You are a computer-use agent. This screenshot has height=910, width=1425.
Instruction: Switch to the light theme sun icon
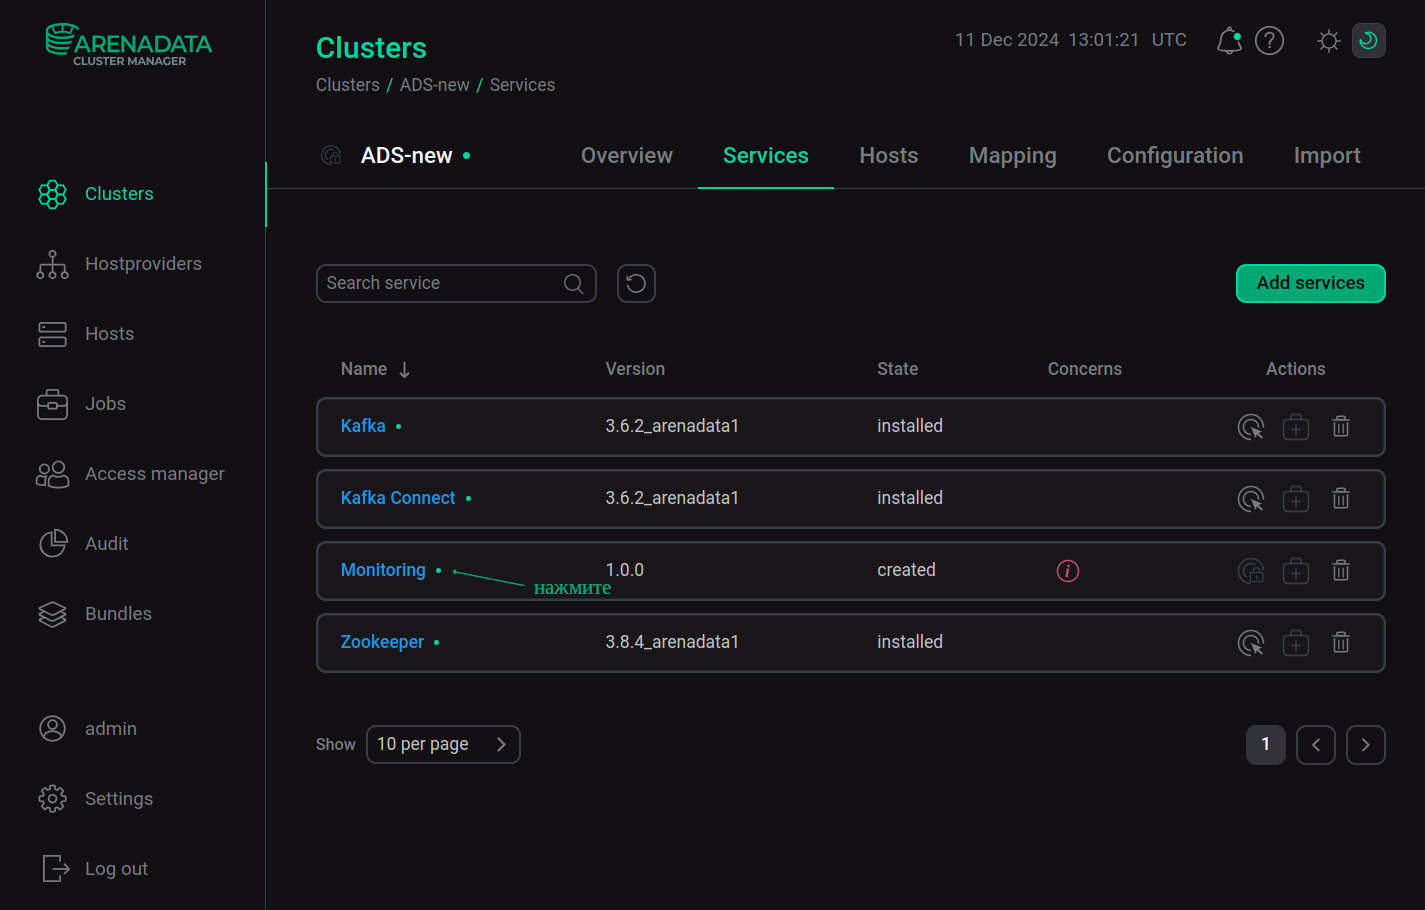(x=1329, y=41)
